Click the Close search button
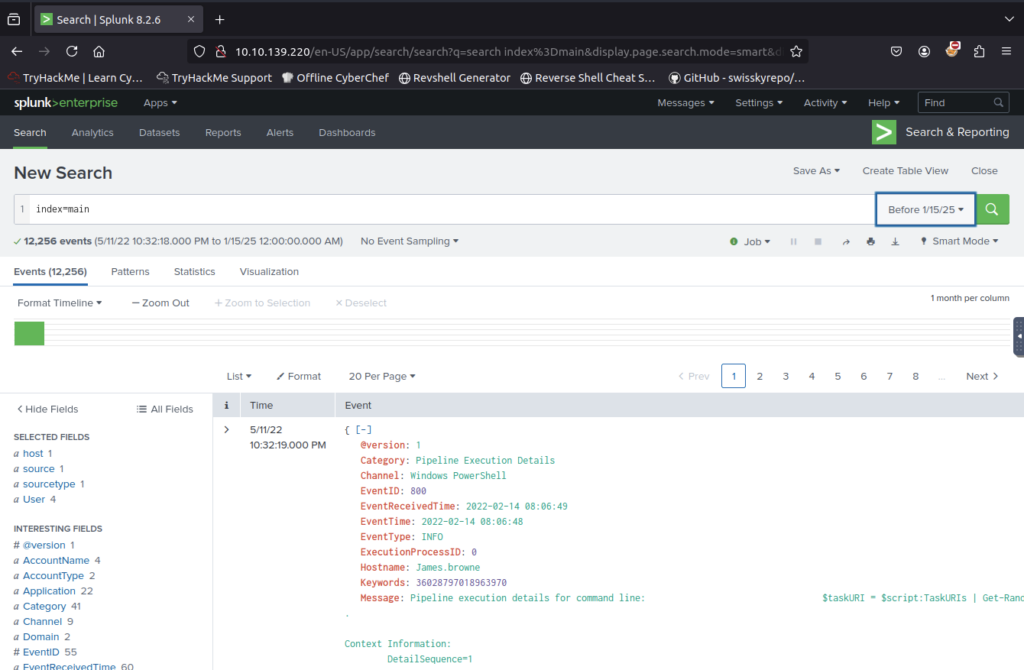 click(984, 170)
